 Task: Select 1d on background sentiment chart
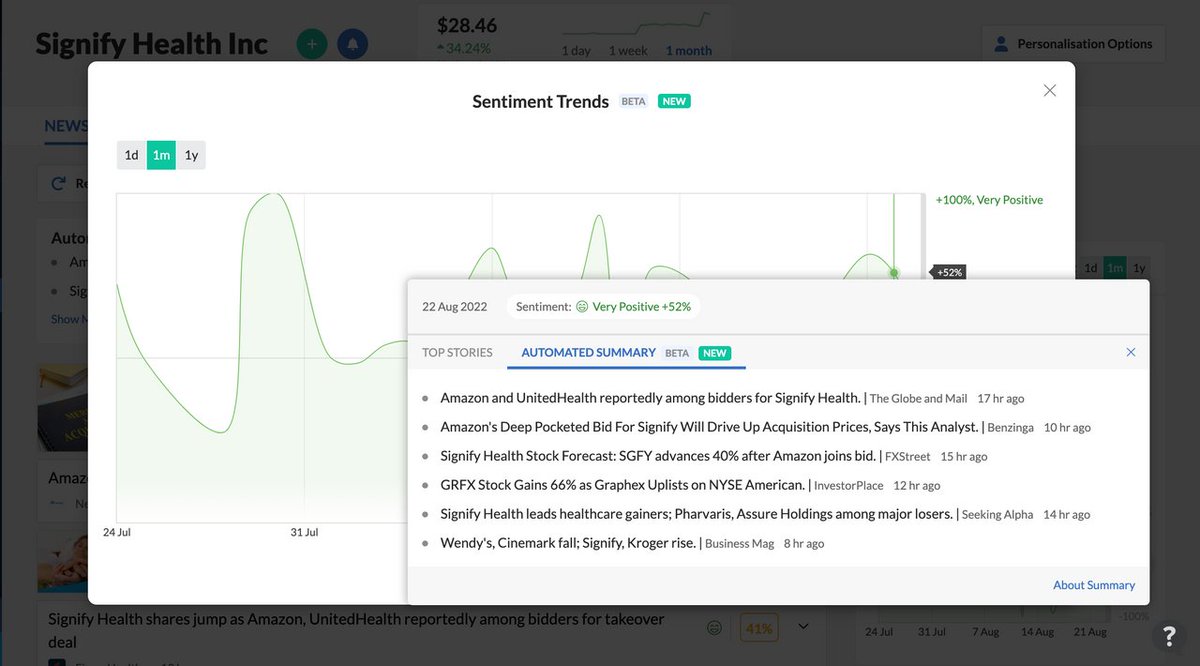pyautogui.click(x=1091, y=268)
